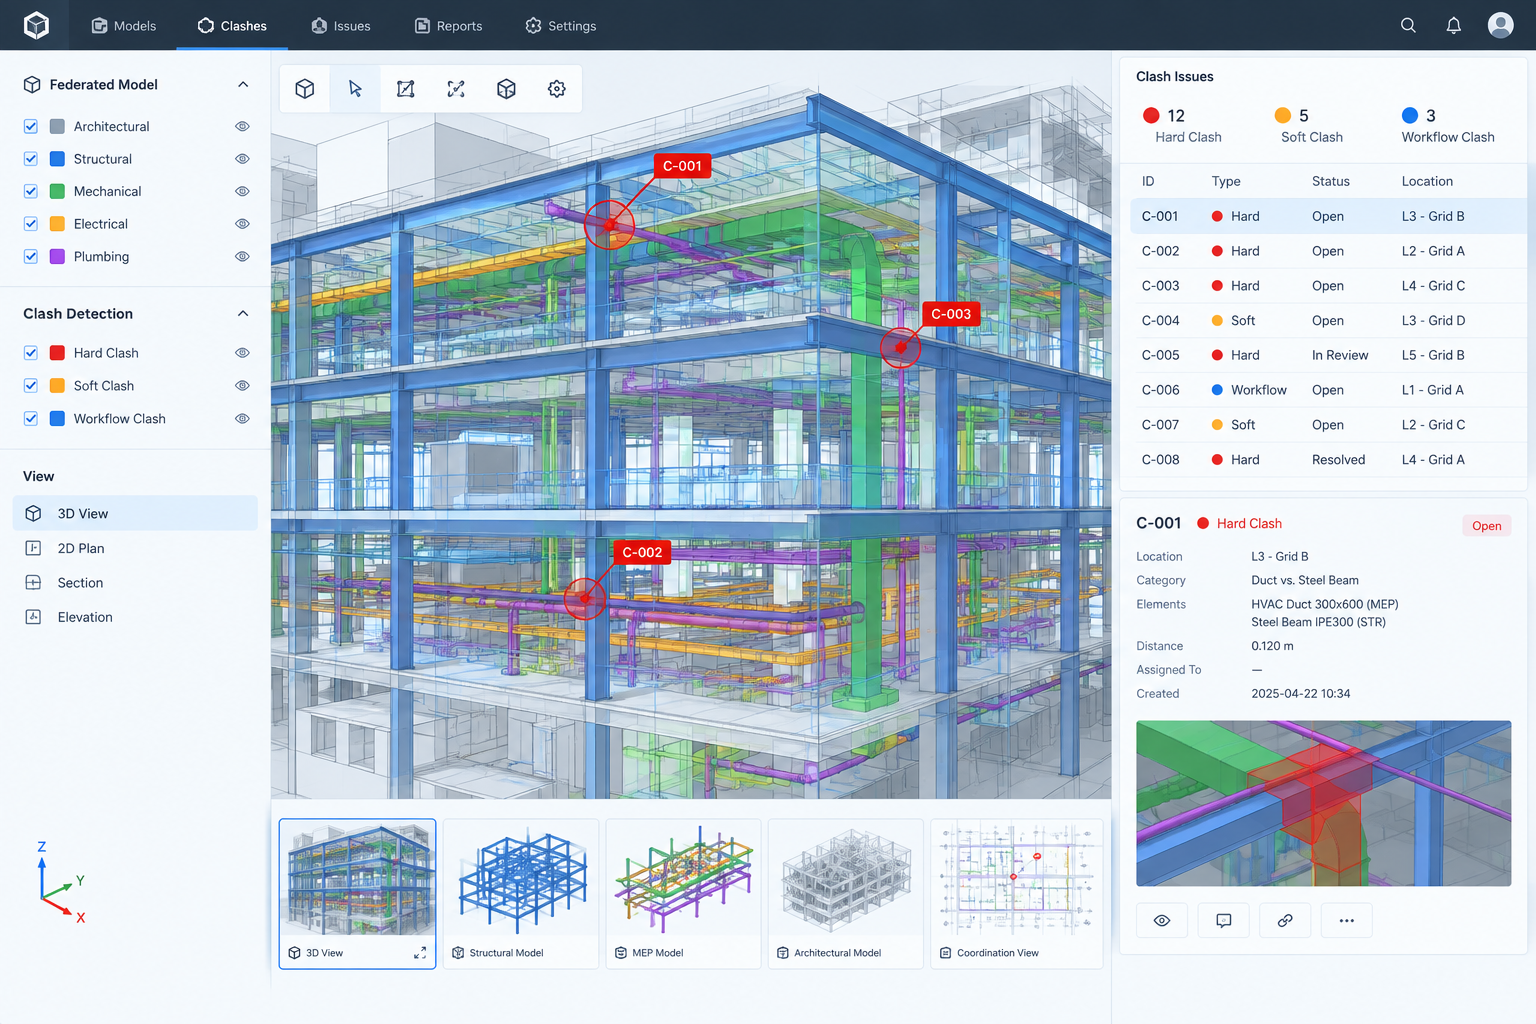The width and height of the screenshot is (1536, 1024).
Task: Click the app logo cube icon
Action: pos(36,25)
